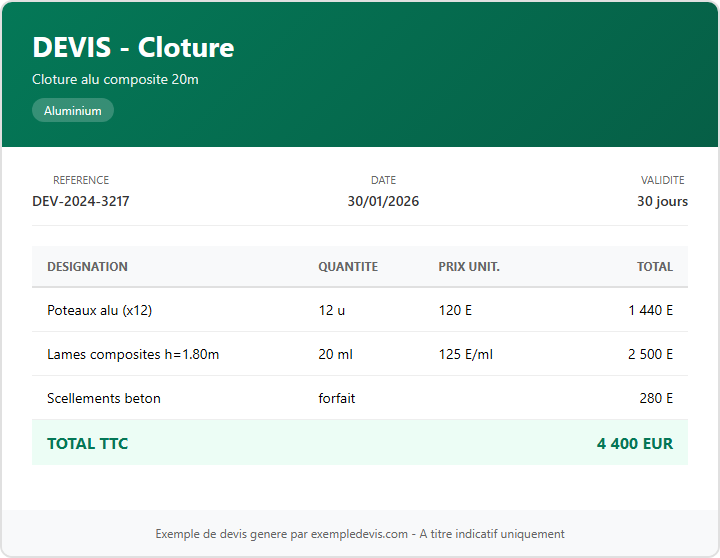Click the 12 u quantity cell
Image resolution: width=720 pixels, height=558 pixels.
332,310
